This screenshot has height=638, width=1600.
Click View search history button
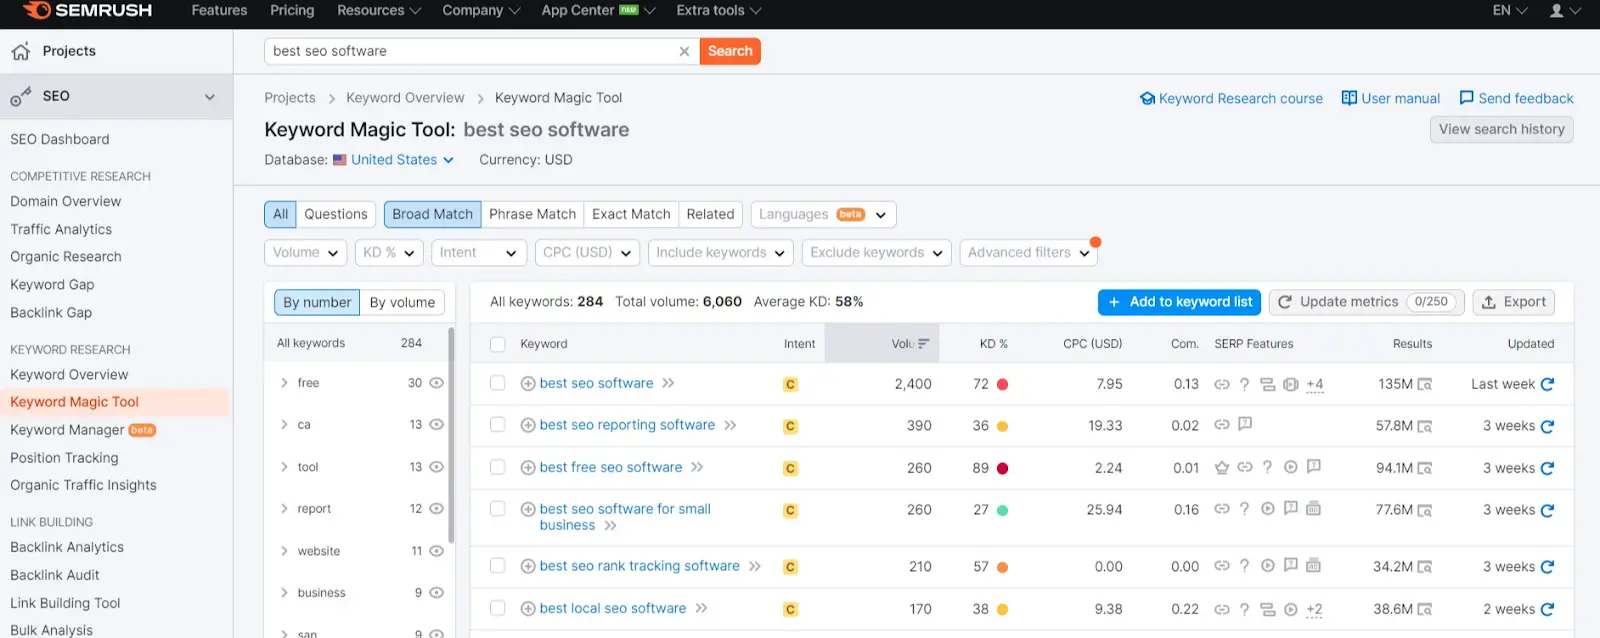tap(1501, 129)
